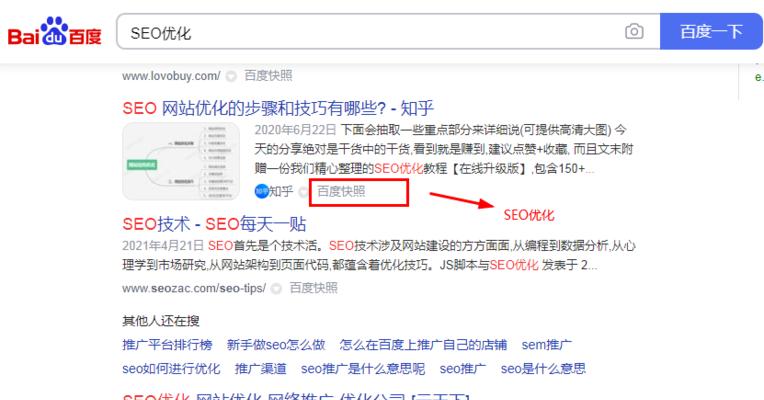
Task: Search related term 新手做seo怎么做
Action: click(x=276, y=345)
